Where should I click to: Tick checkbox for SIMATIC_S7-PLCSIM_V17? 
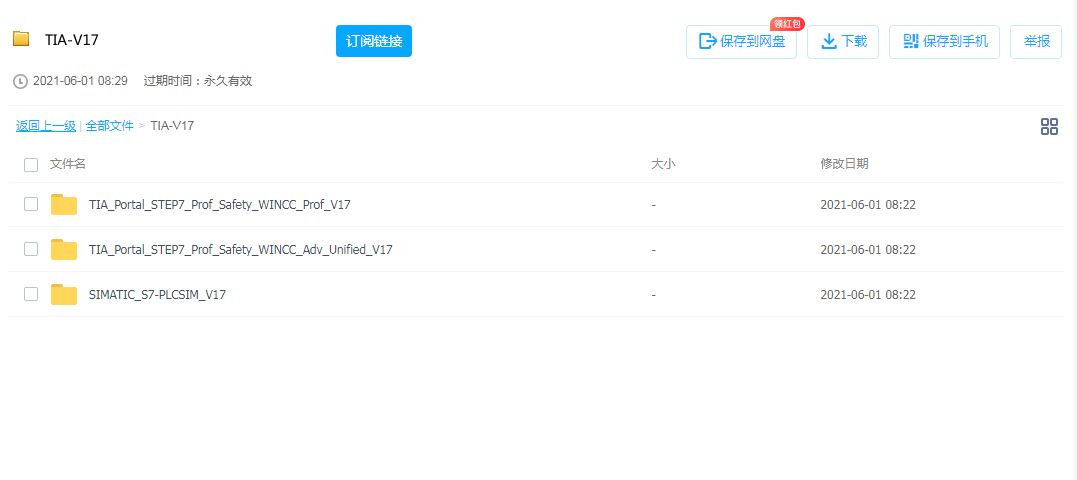click(x=31, y=294)
